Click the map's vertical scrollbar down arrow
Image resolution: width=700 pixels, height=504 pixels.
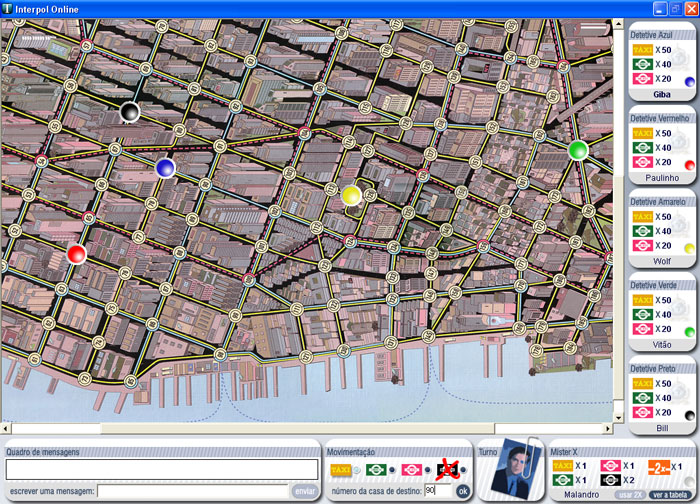tap(619, 416)
